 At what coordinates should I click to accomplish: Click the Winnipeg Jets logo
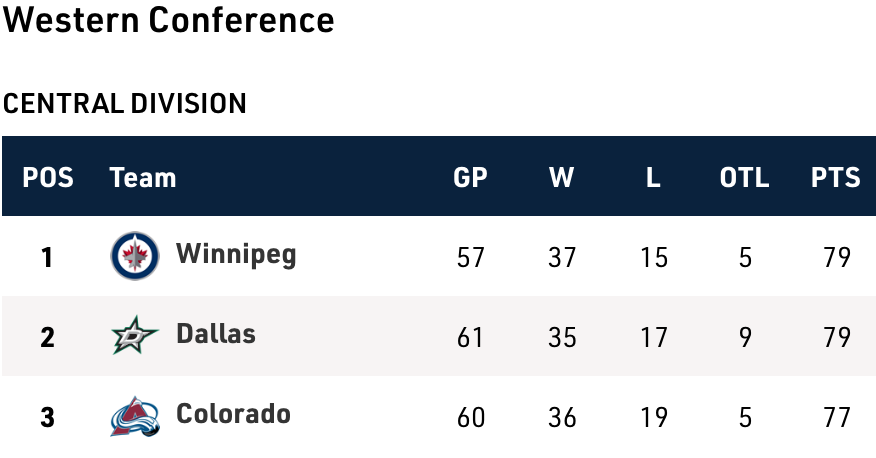pos(134,256)
